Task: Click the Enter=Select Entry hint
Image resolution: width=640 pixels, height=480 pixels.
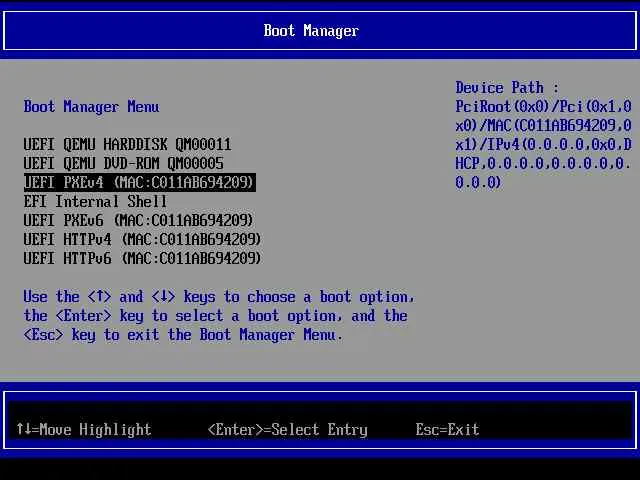Action: [x=287, y=429]
